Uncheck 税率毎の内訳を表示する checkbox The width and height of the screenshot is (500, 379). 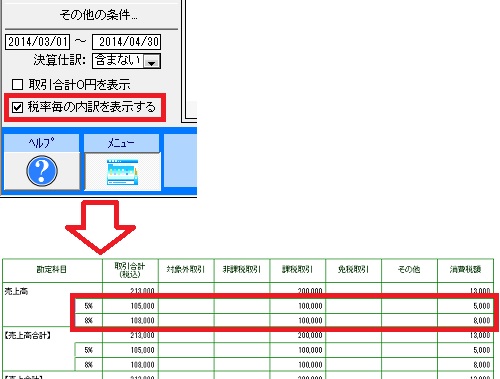(x=17, y=107)
